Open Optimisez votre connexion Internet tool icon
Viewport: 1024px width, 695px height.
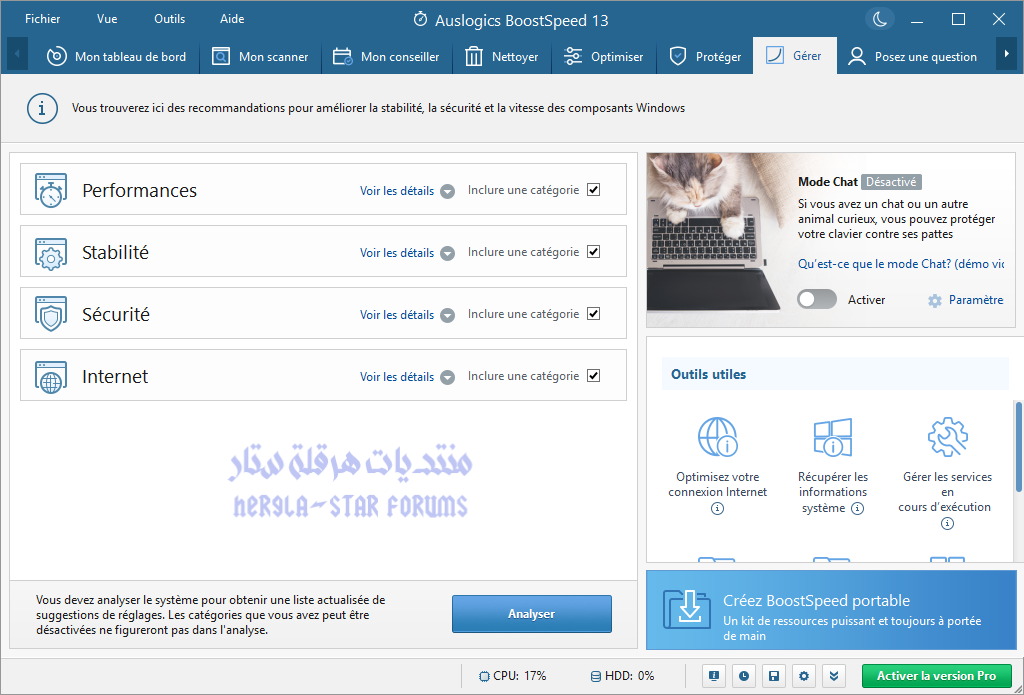(x=718, y=436)
